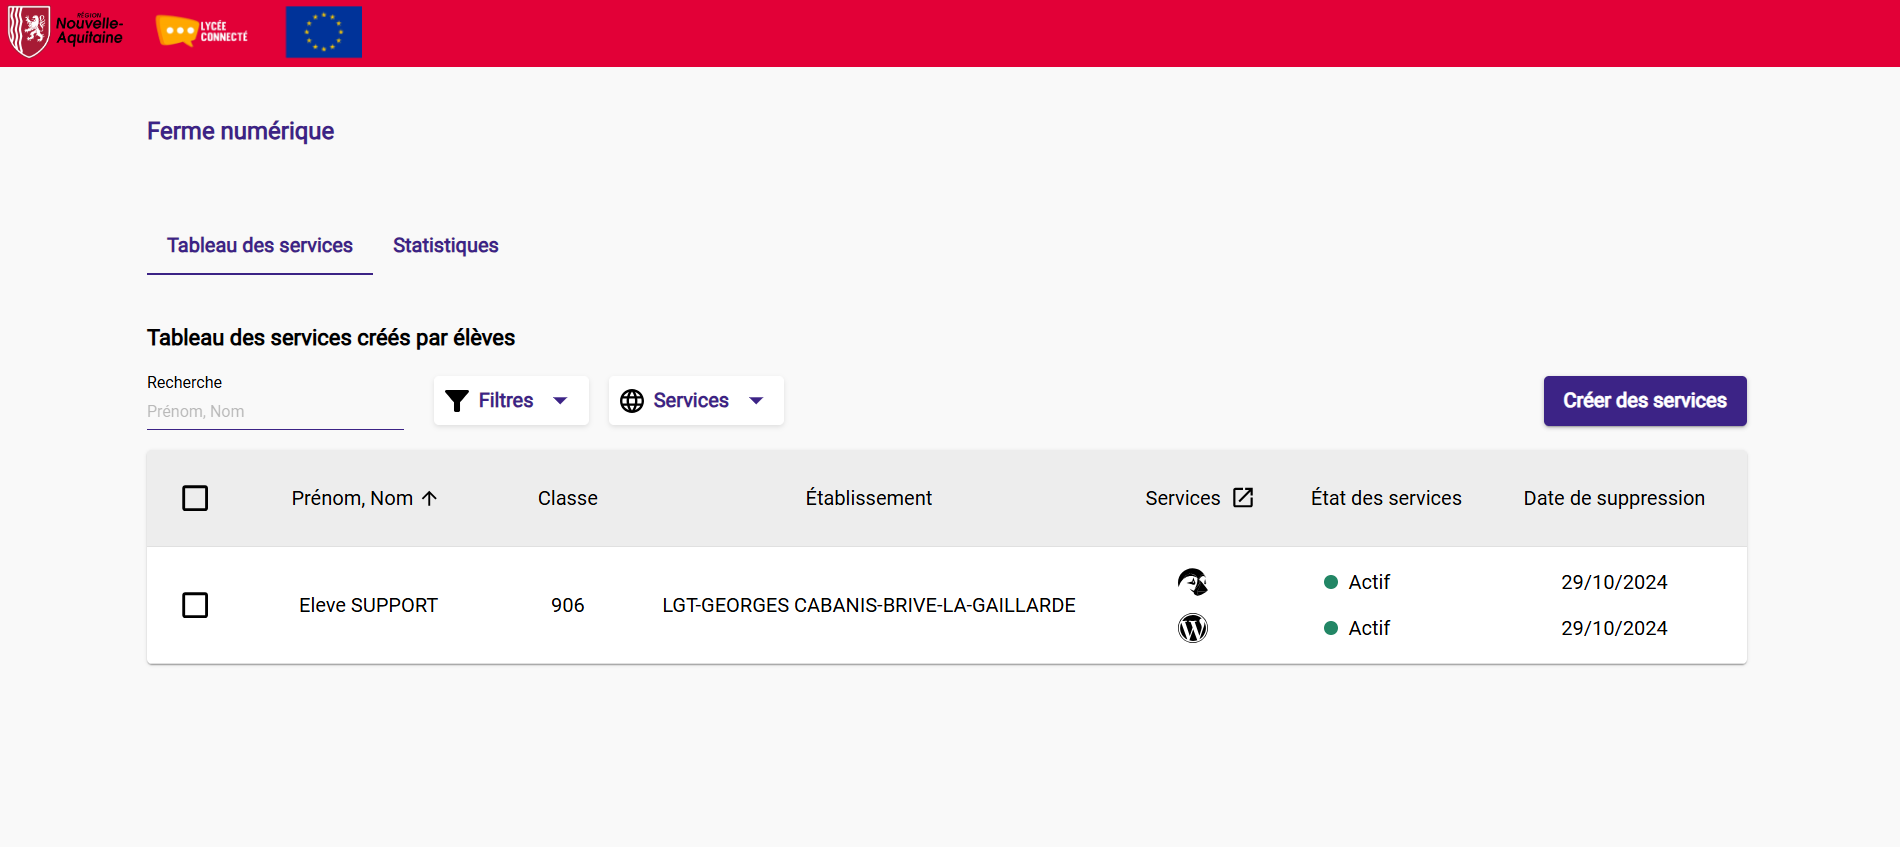Click the European Union flag icon
1900x847 pixels.
point(323,32)
